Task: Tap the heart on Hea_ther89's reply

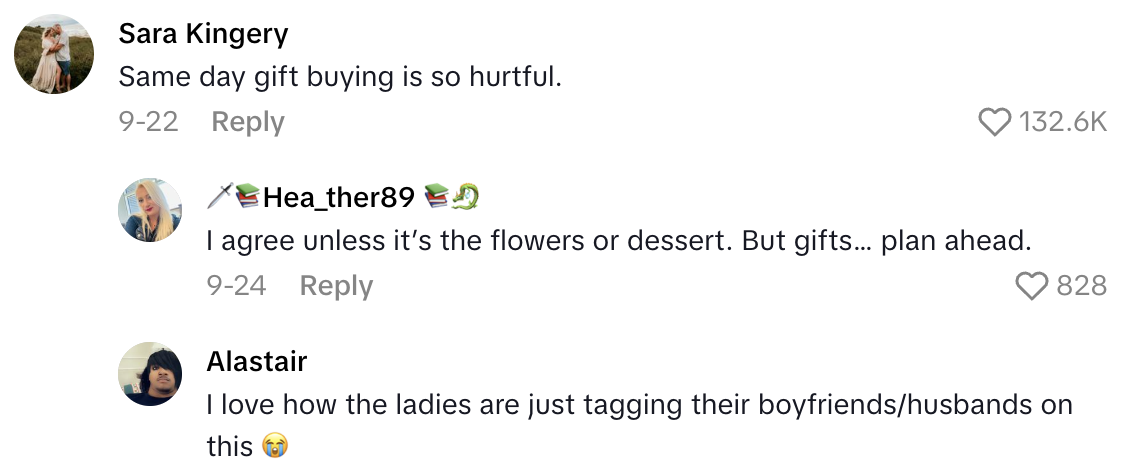Action: point(1031,286)
